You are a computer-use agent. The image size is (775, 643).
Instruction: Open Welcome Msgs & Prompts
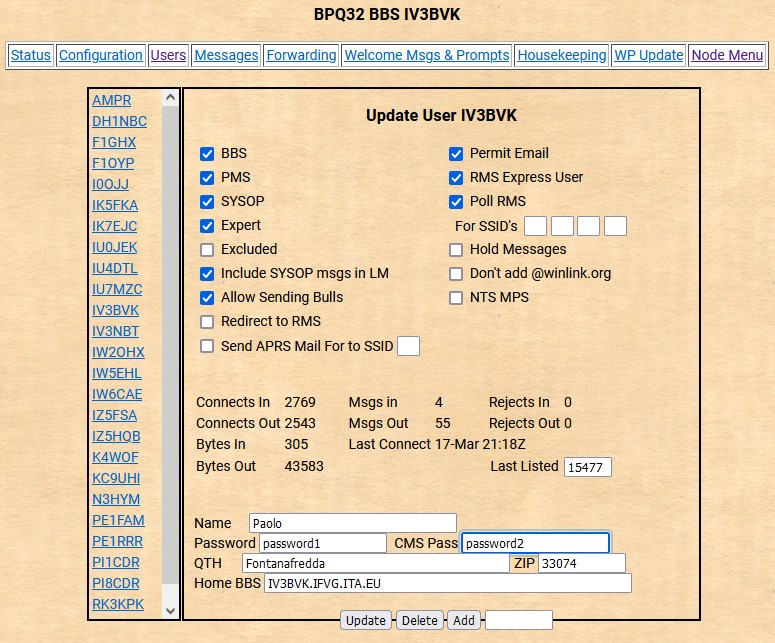(x=427, y=55)
